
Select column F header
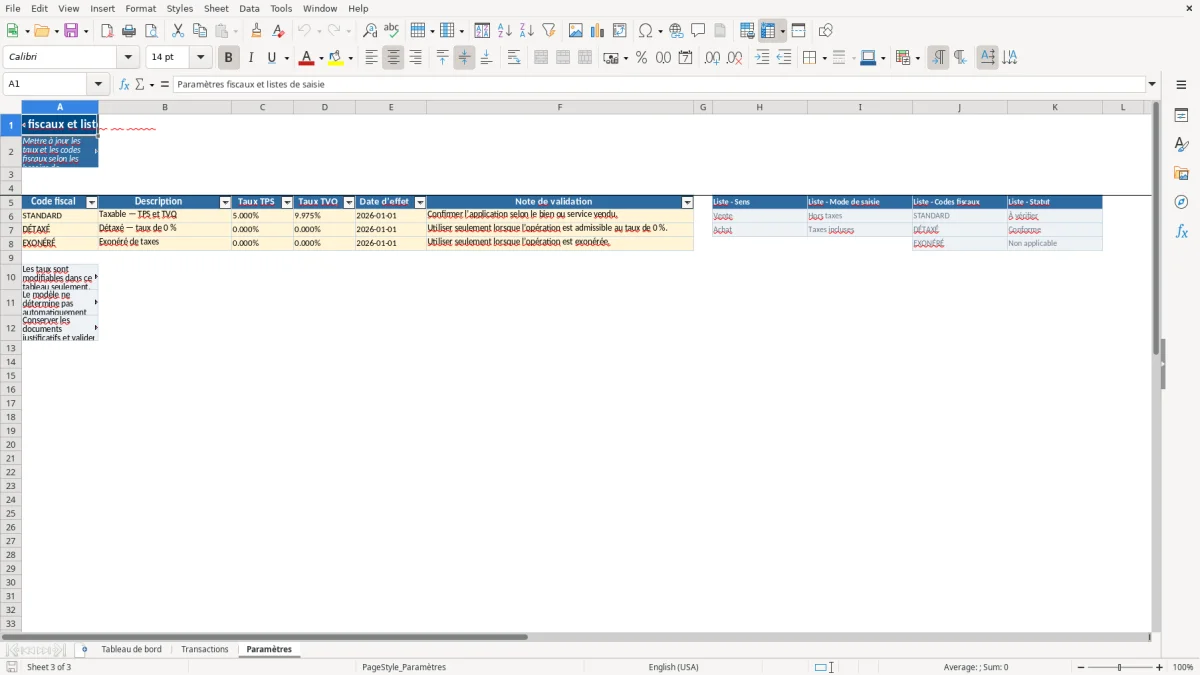click(560, 107)
